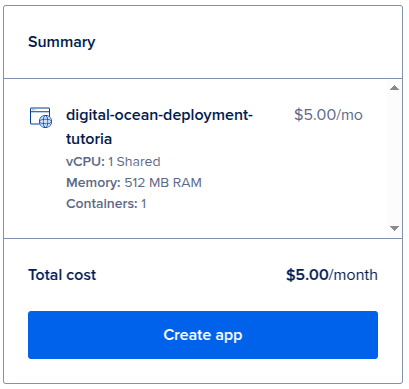Click the summary list scrollbar track
Image resolution: width=409 pixels, height=389 pixels.
tap(394, 158)
